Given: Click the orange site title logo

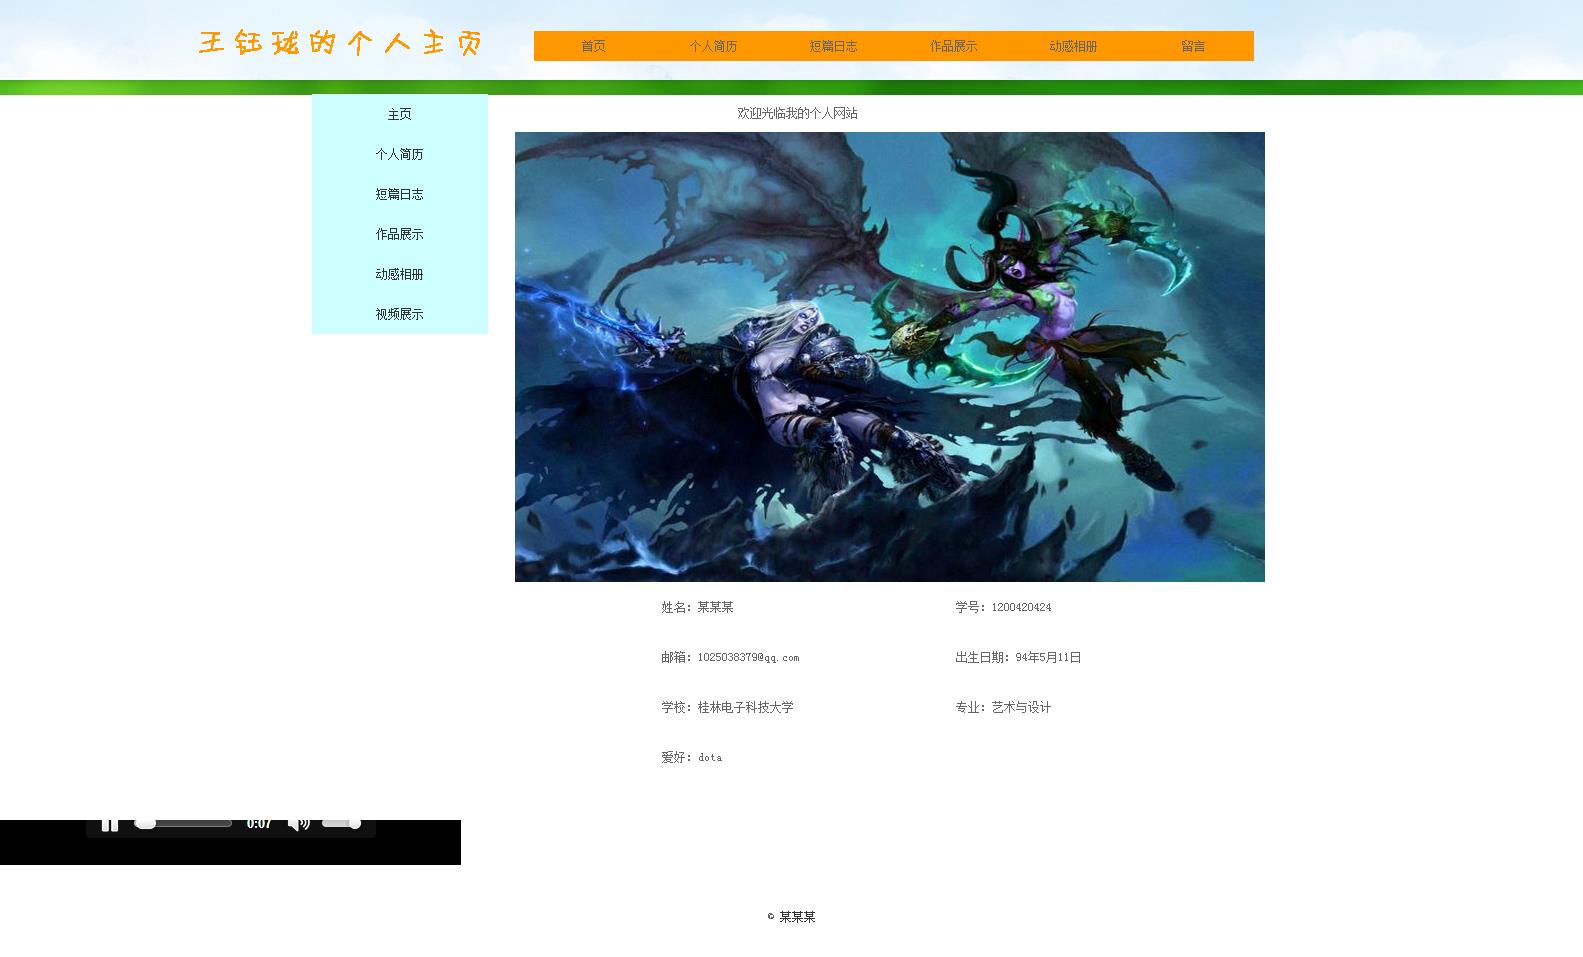Looking at the screenshot, I should pyautogui.click(x=340, y=43).
